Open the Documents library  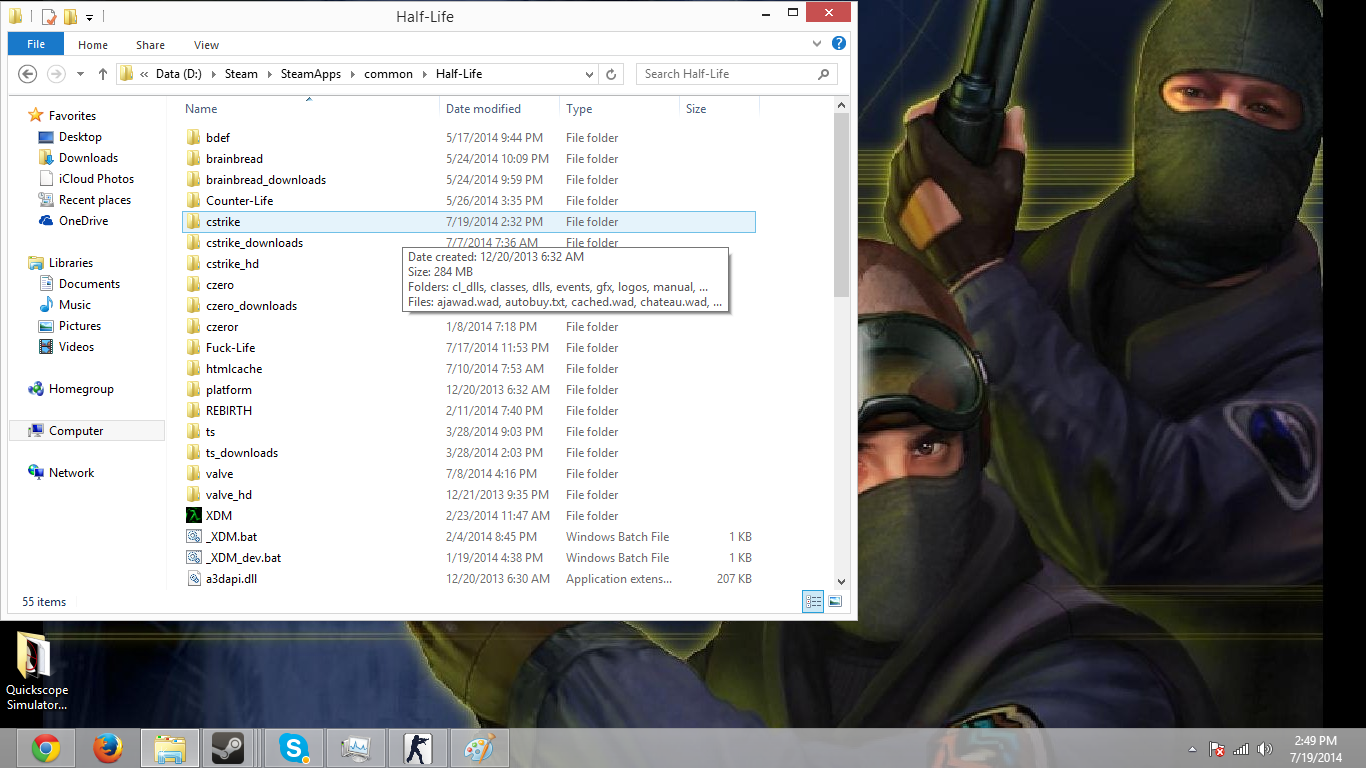pyautogui.click(x=89, y=284)
